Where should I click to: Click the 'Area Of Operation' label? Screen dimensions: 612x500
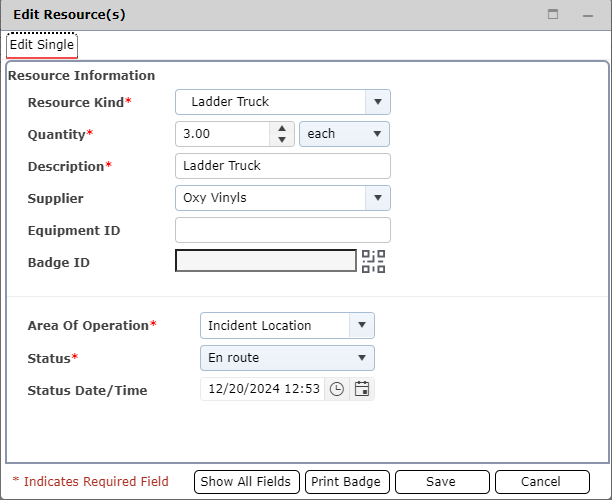click(x=88, y=326)
